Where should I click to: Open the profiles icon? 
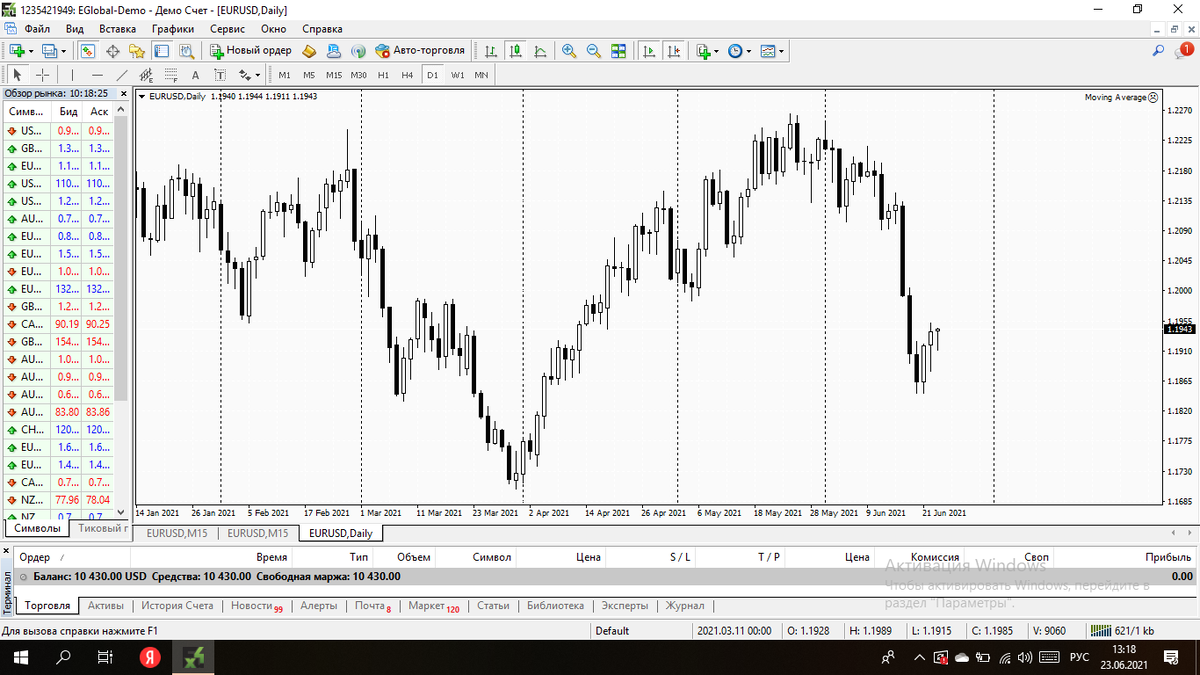click(50, 50)
